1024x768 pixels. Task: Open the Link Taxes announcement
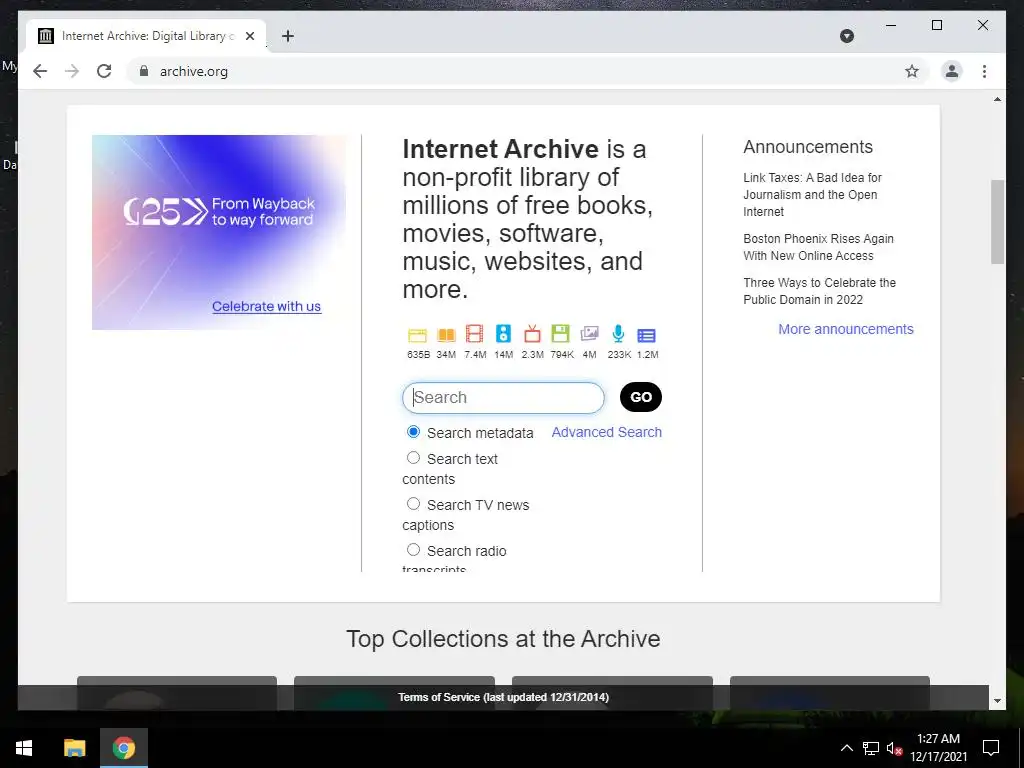812,195
